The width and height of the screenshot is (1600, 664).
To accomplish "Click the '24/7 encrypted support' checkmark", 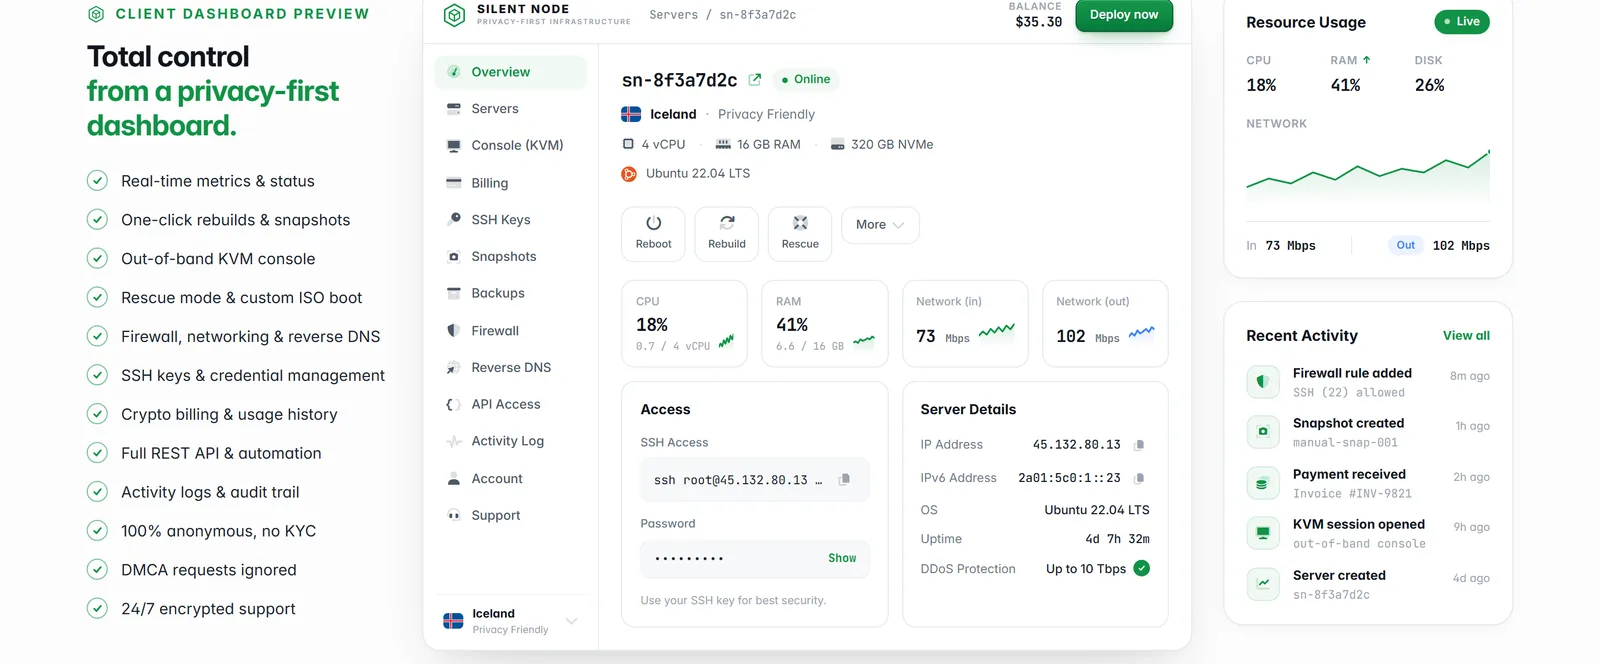I will 97,609.
